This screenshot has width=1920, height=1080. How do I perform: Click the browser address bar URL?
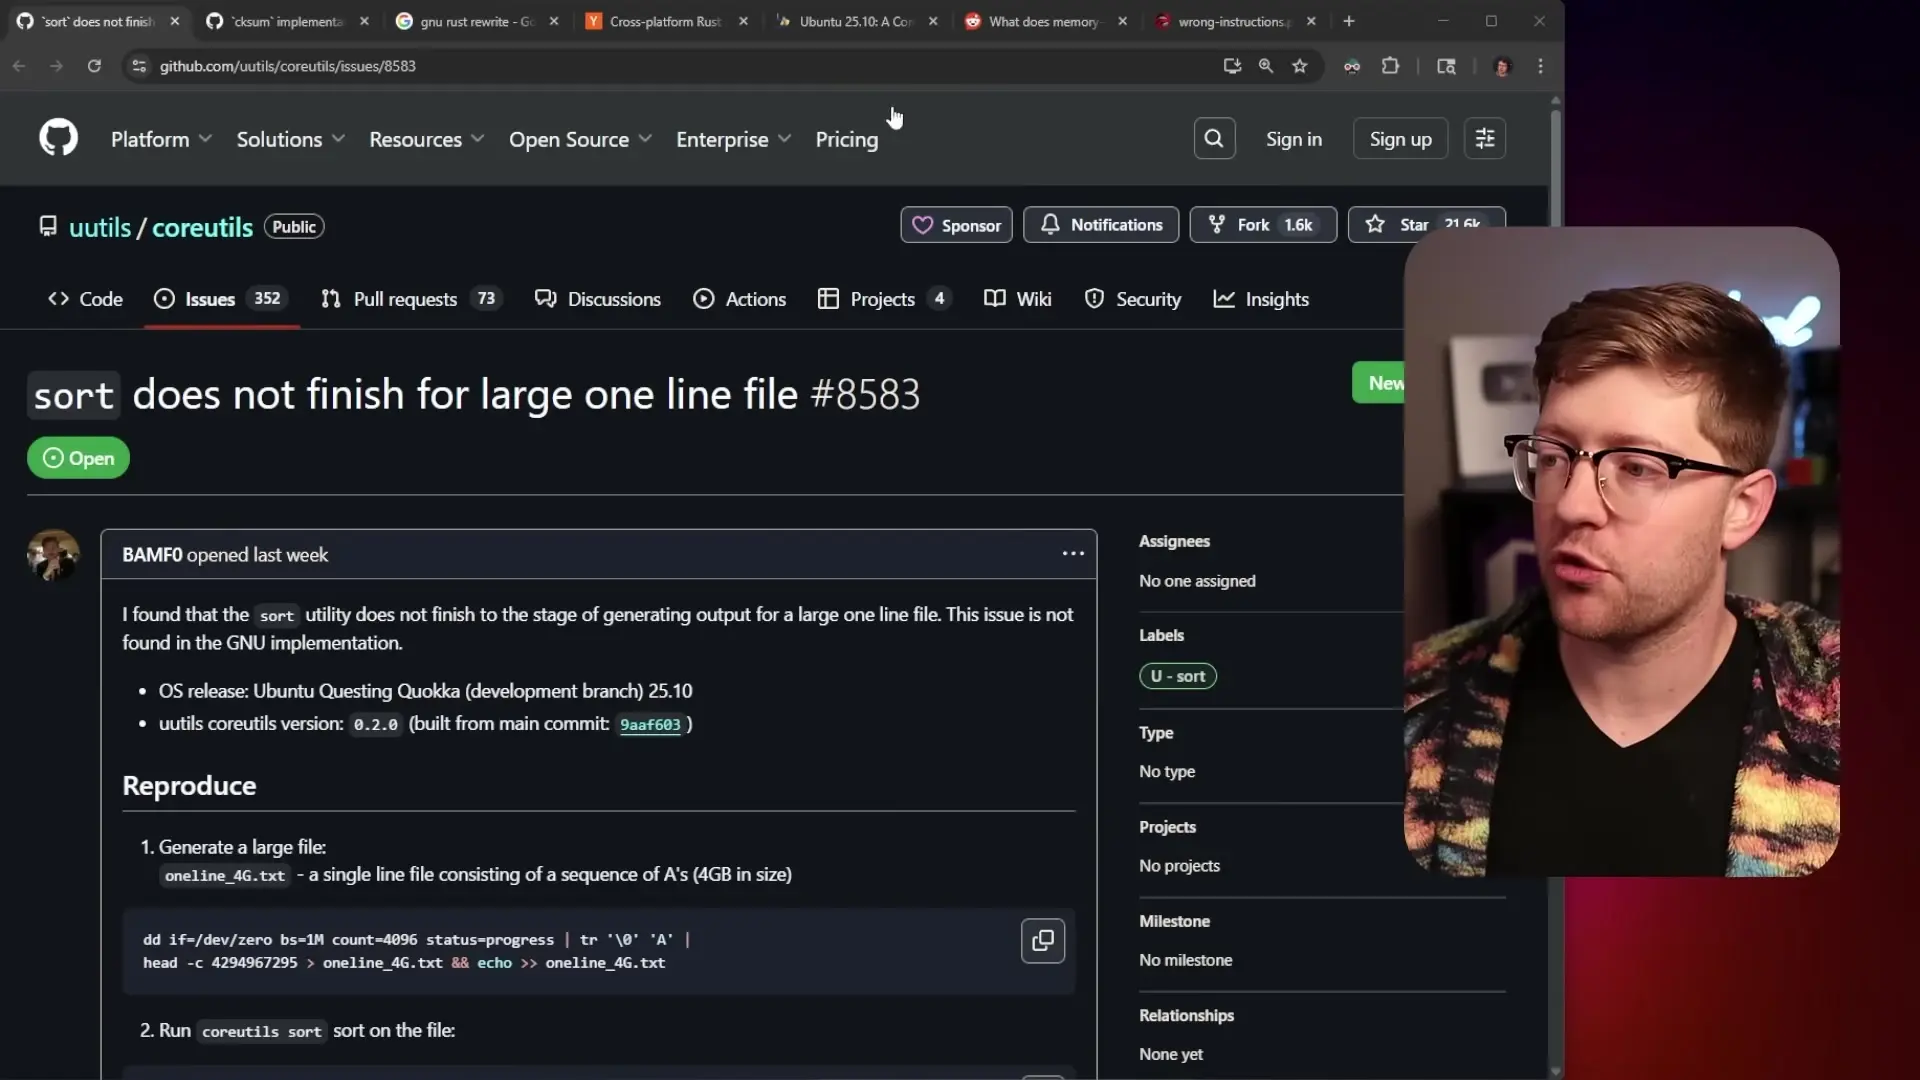pos(288,66)
